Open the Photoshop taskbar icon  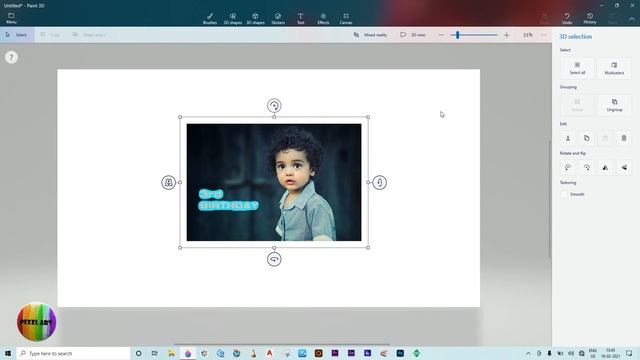(x=400, y=353)
